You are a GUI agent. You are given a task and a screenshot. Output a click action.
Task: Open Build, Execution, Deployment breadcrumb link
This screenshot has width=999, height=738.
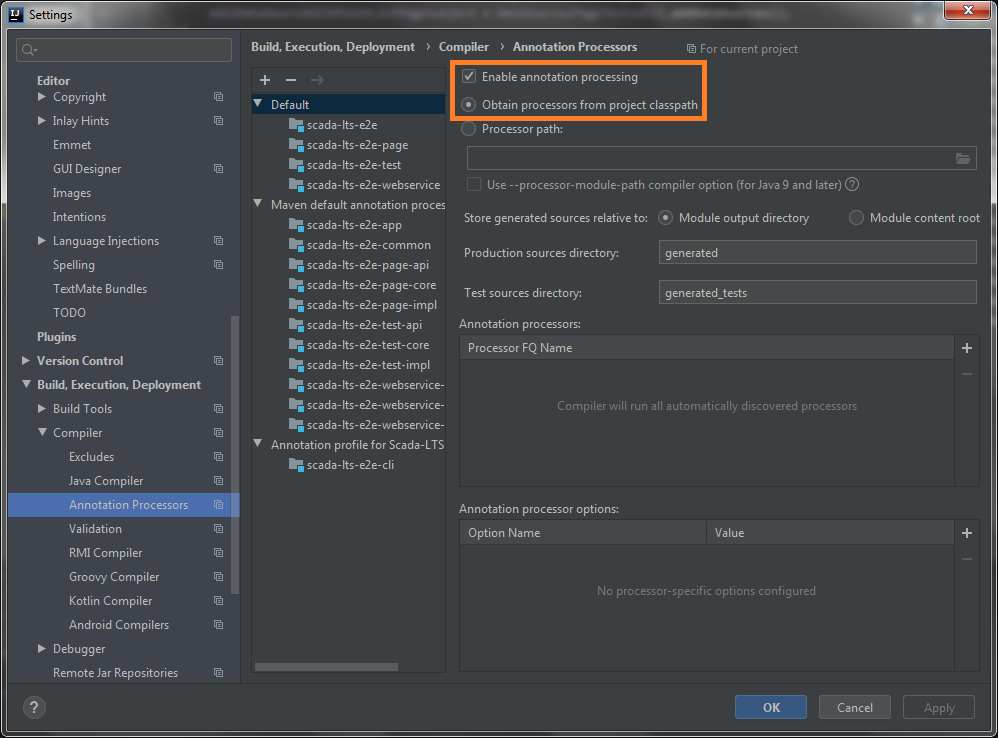335,46
